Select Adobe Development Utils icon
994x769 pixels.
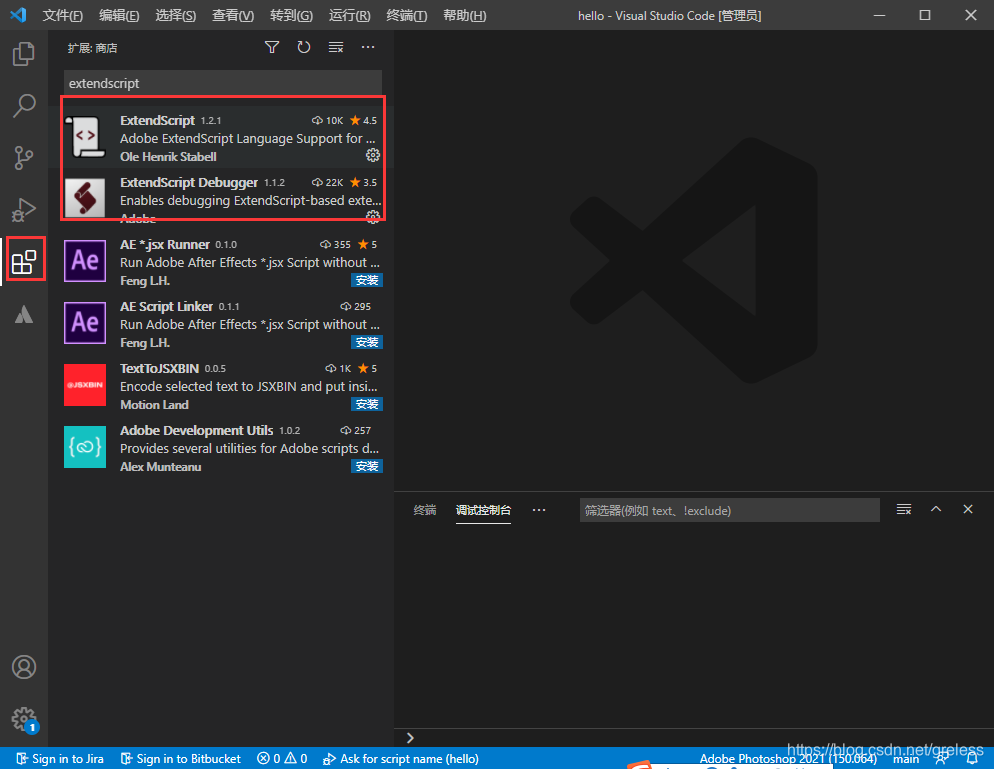[x=85, y=447]
